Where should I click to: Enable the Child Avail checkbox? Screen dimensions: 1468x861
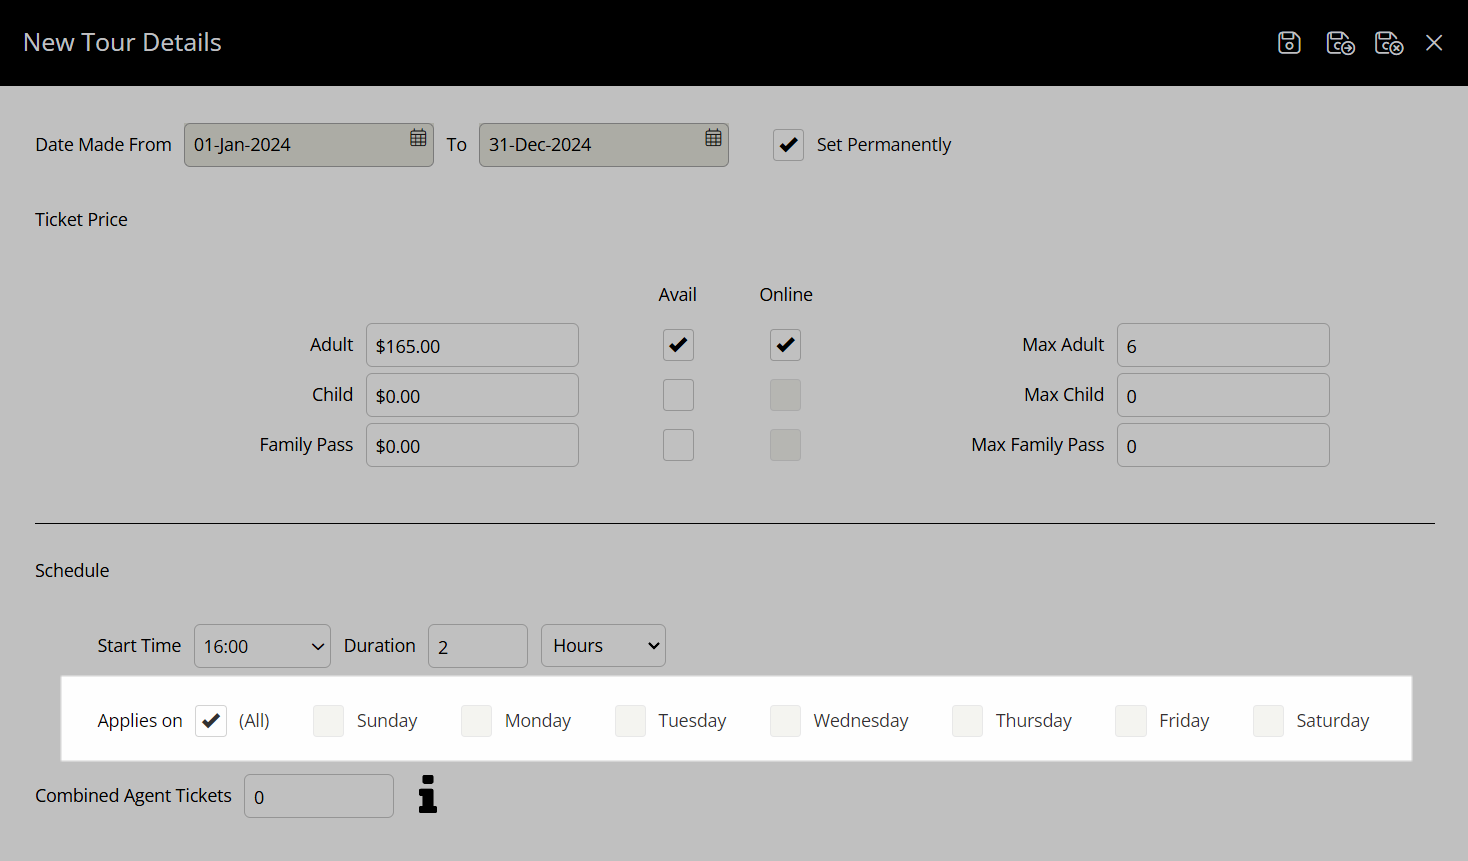[678, 395]
